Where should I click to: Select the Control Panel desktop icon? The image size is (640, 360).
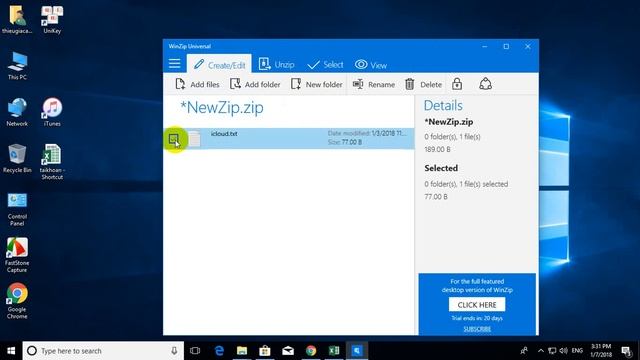[x=17, y=209]
